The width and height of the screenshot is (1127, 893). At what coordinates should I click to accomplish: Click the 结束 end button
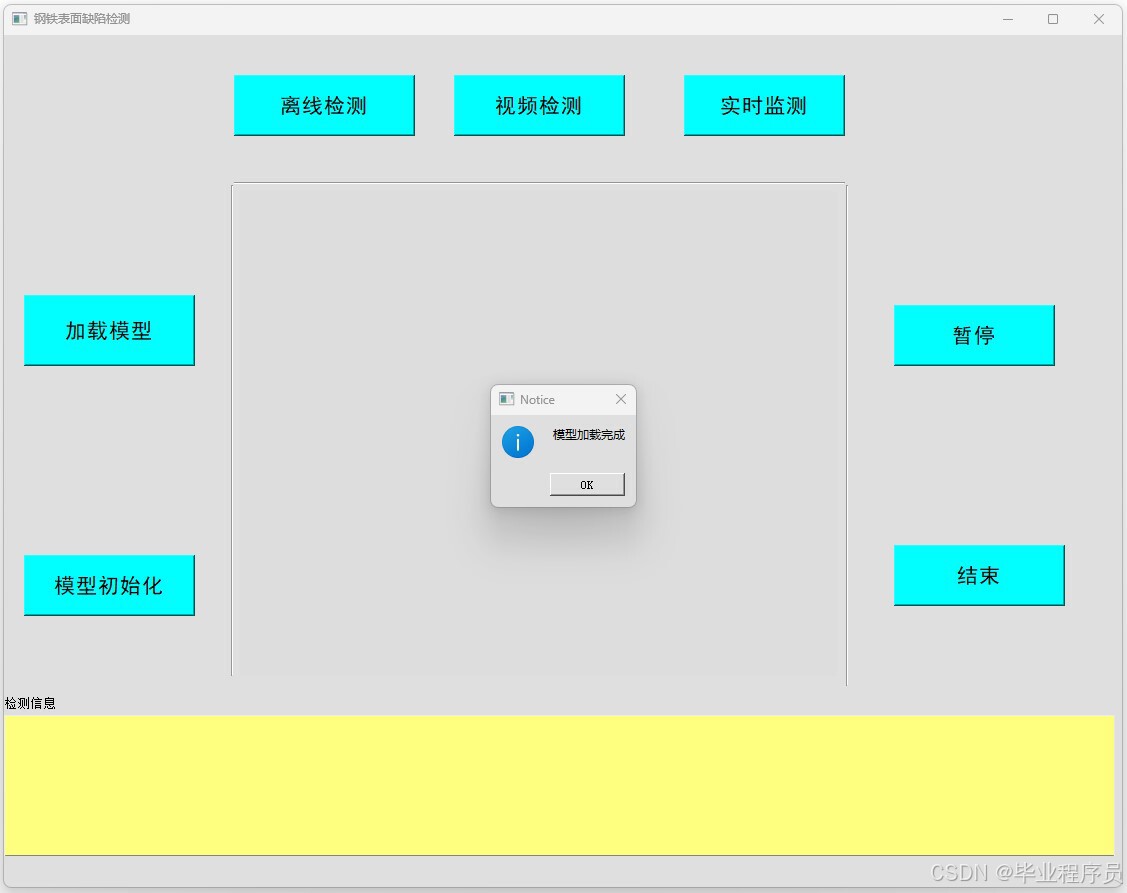(x=979, y=575)
